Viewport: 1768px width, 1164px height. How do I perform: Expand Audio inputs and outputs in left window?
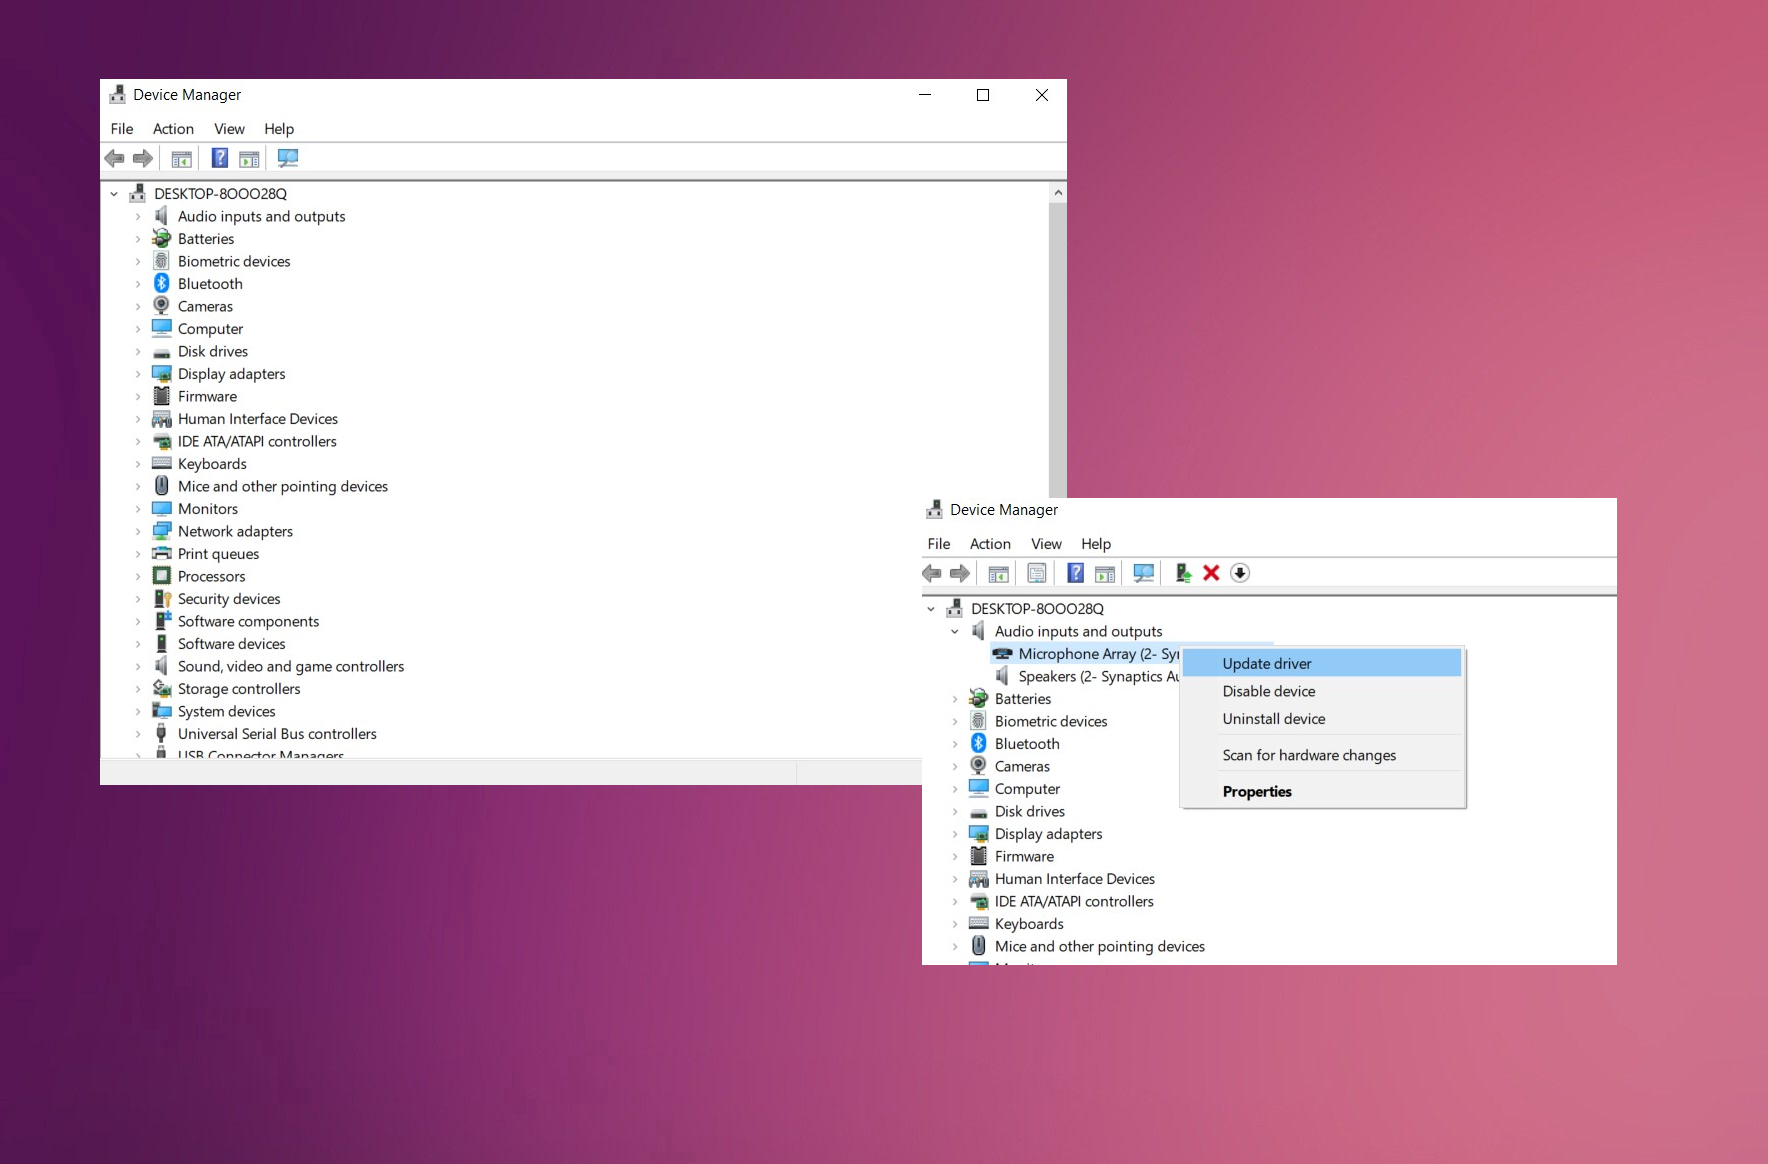(138, 216)
